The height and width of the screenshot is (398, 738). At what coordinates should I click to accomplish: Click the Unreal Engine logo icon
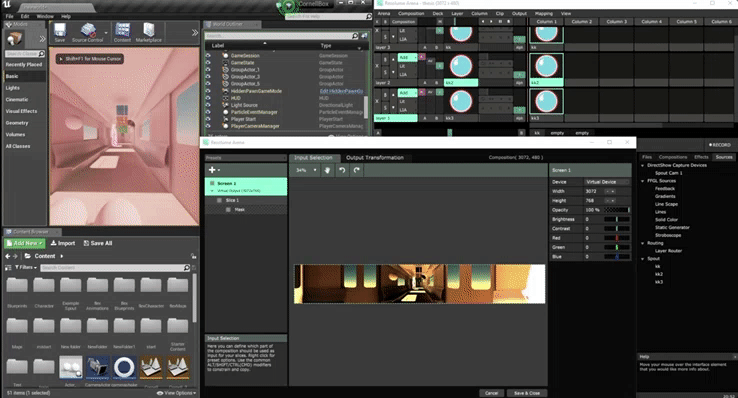[x=7, y=5]
